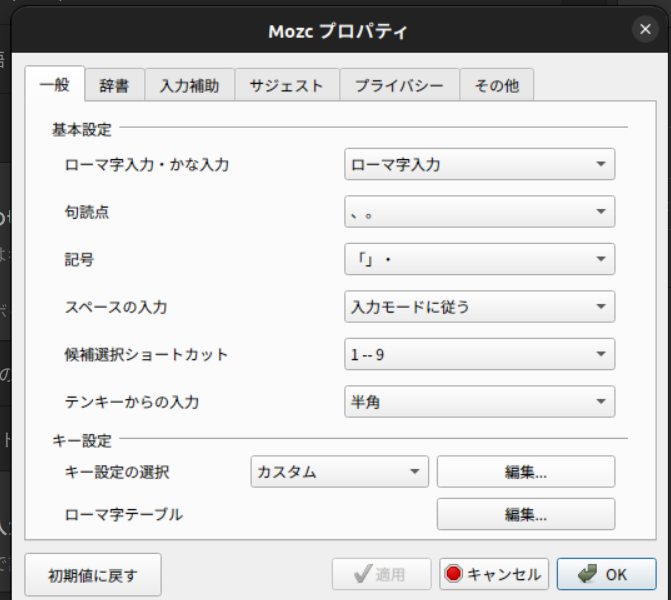Close the Mozc プロパティ dialog
This screenshot has height=600, width=671.
point(645,29)
